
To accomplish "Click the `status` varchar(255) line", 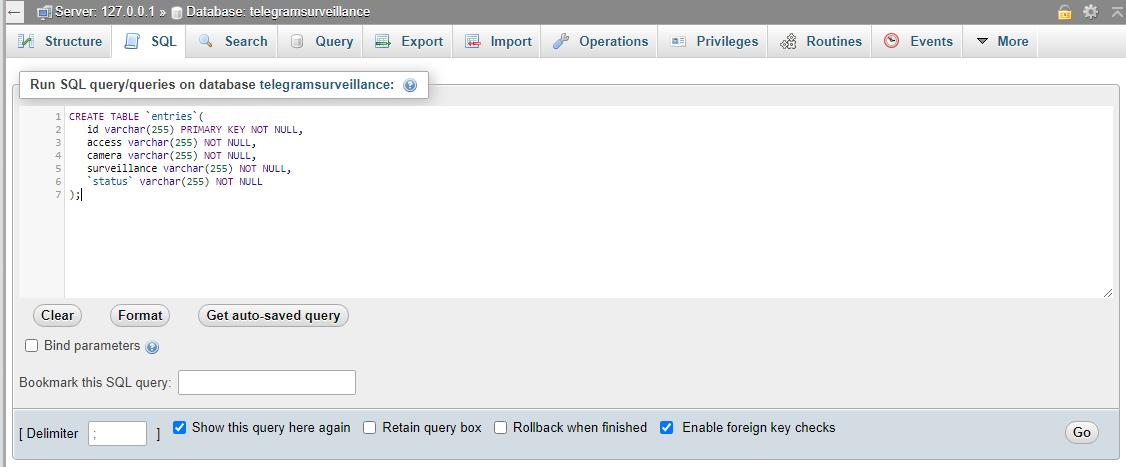I will click(x=175, y=182).
